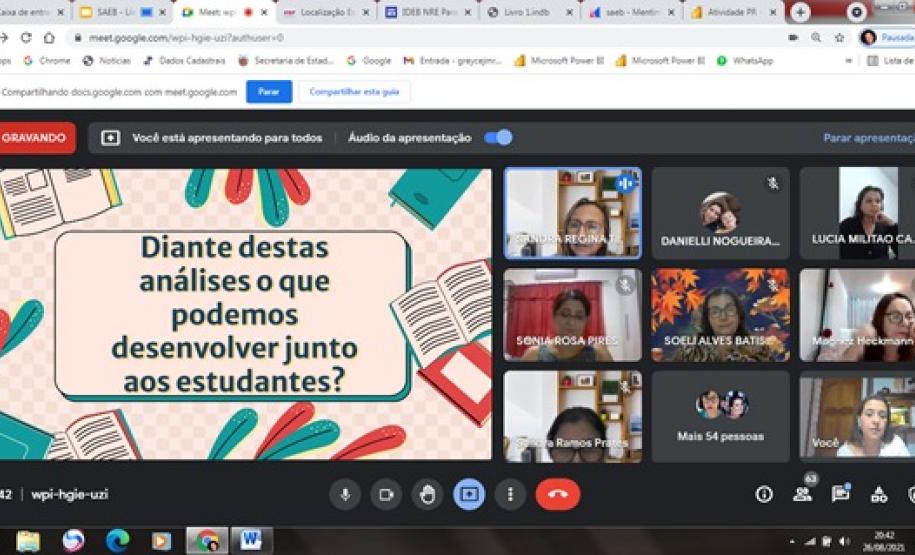Expand the Mais 54 pessoas tile

click(x=720, y=416)
